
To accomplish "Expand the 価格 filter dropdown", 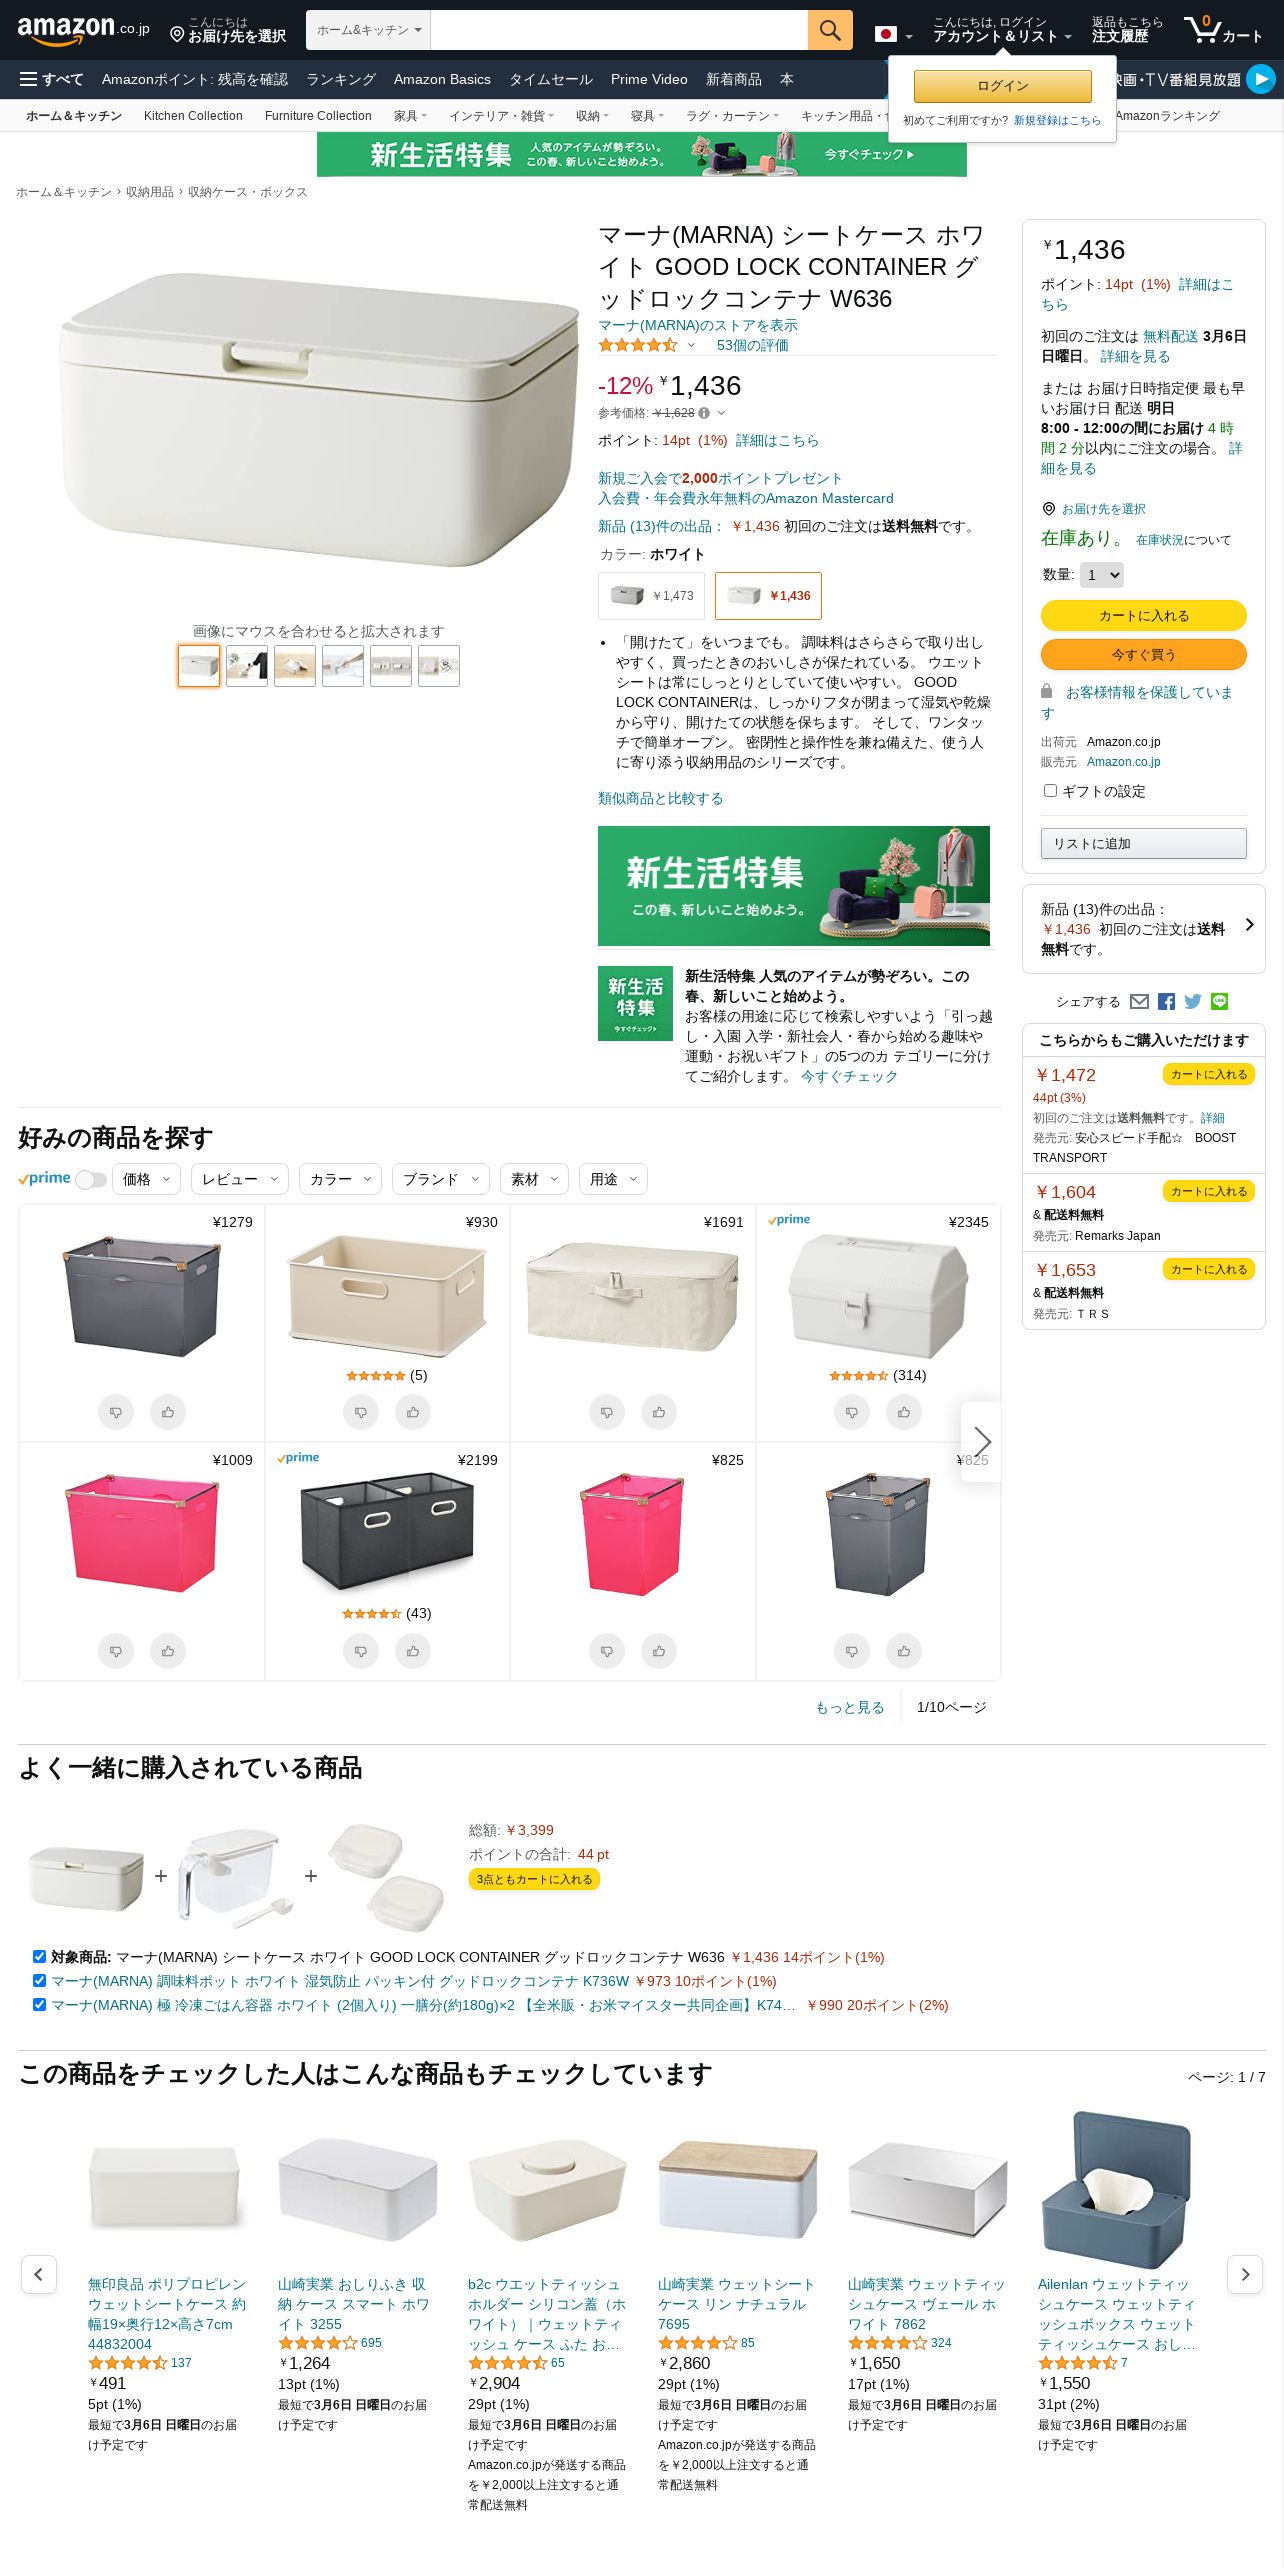I will coord(147,1179).
